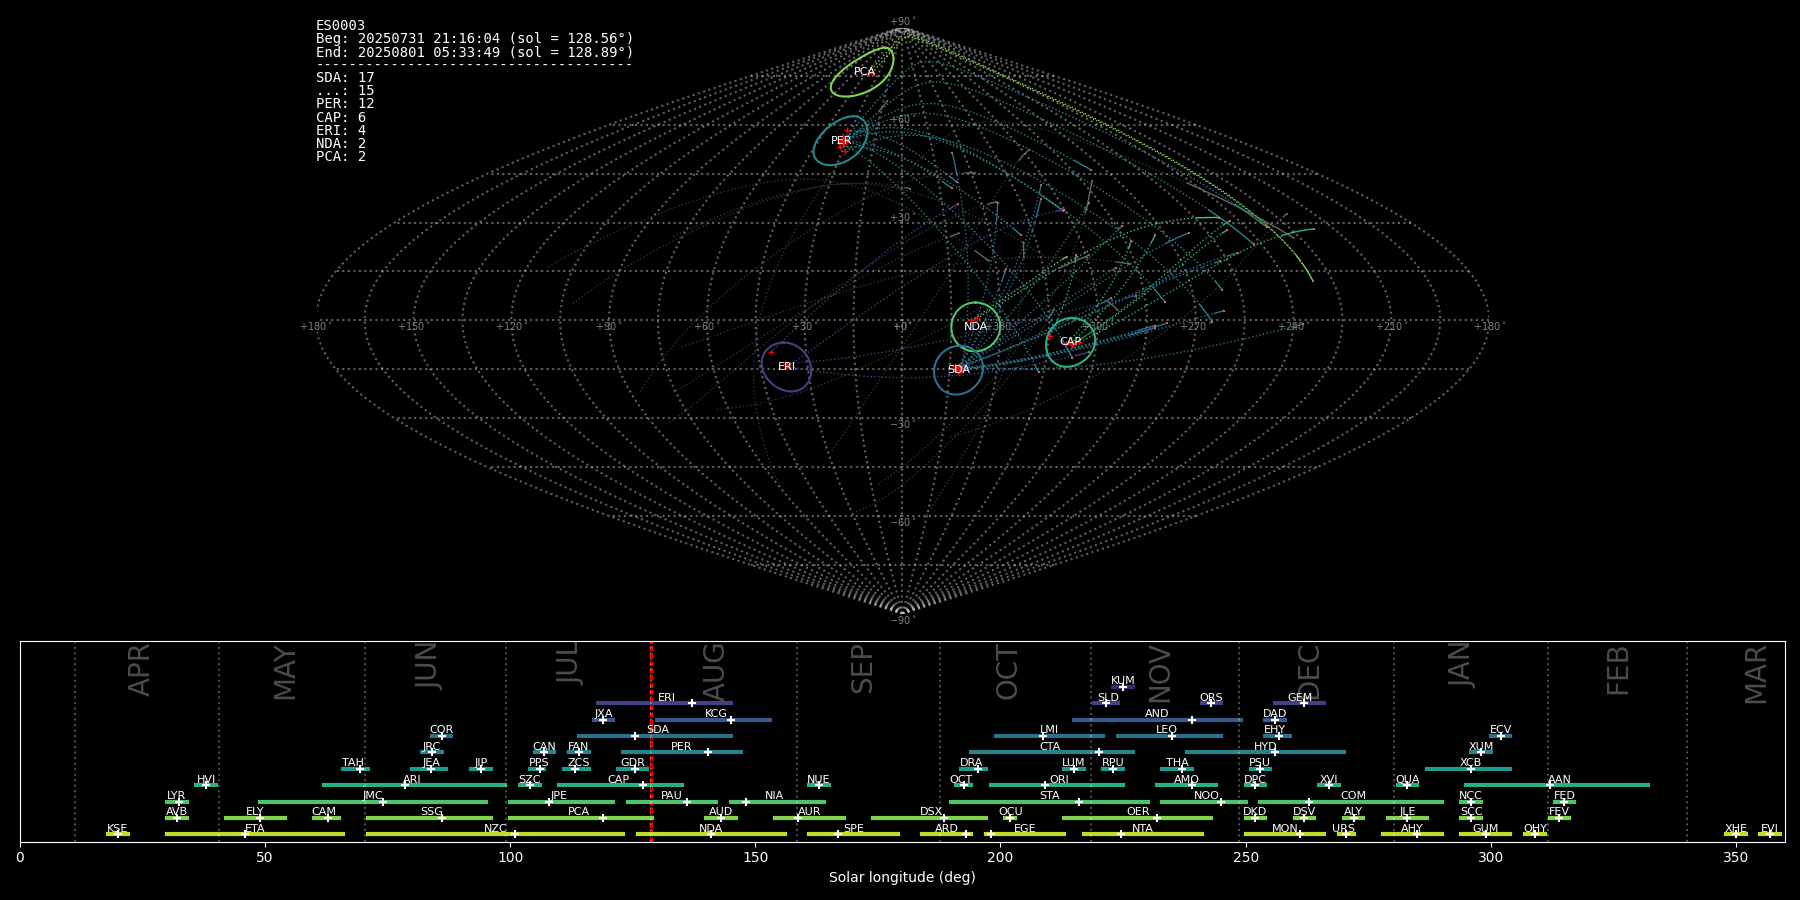Click the PCA radiant circle on the sky map
1800x900 pixels.
tap(862, 72)
